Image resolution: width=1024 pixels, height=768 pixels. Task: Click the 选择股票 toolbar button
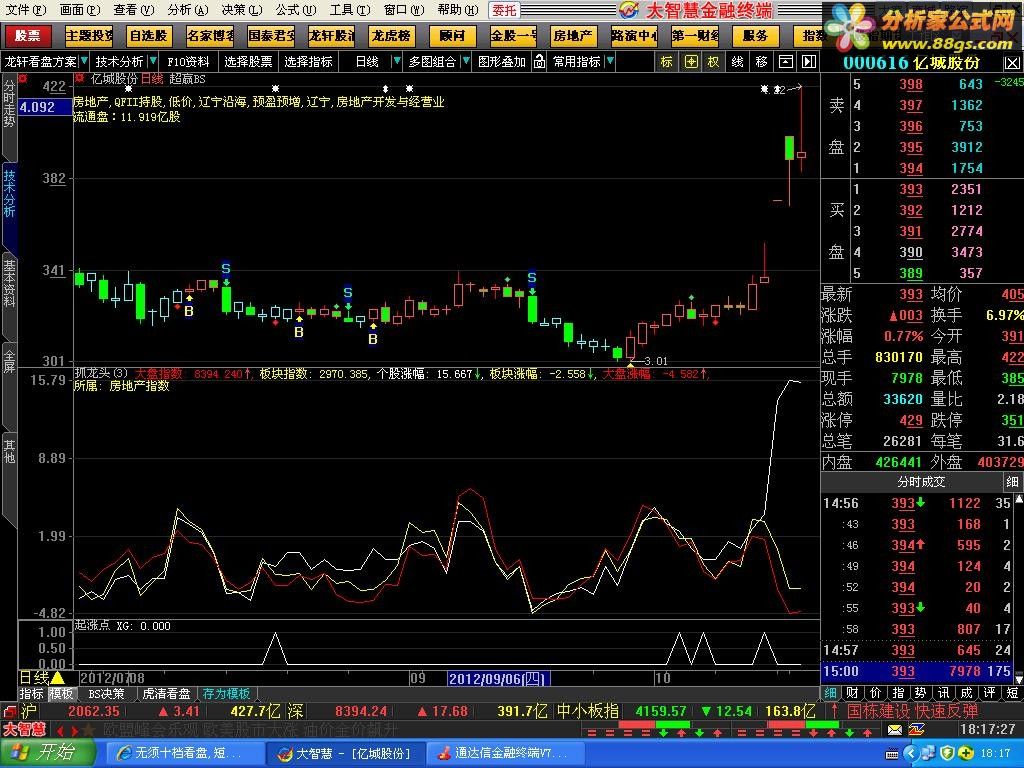248,61
